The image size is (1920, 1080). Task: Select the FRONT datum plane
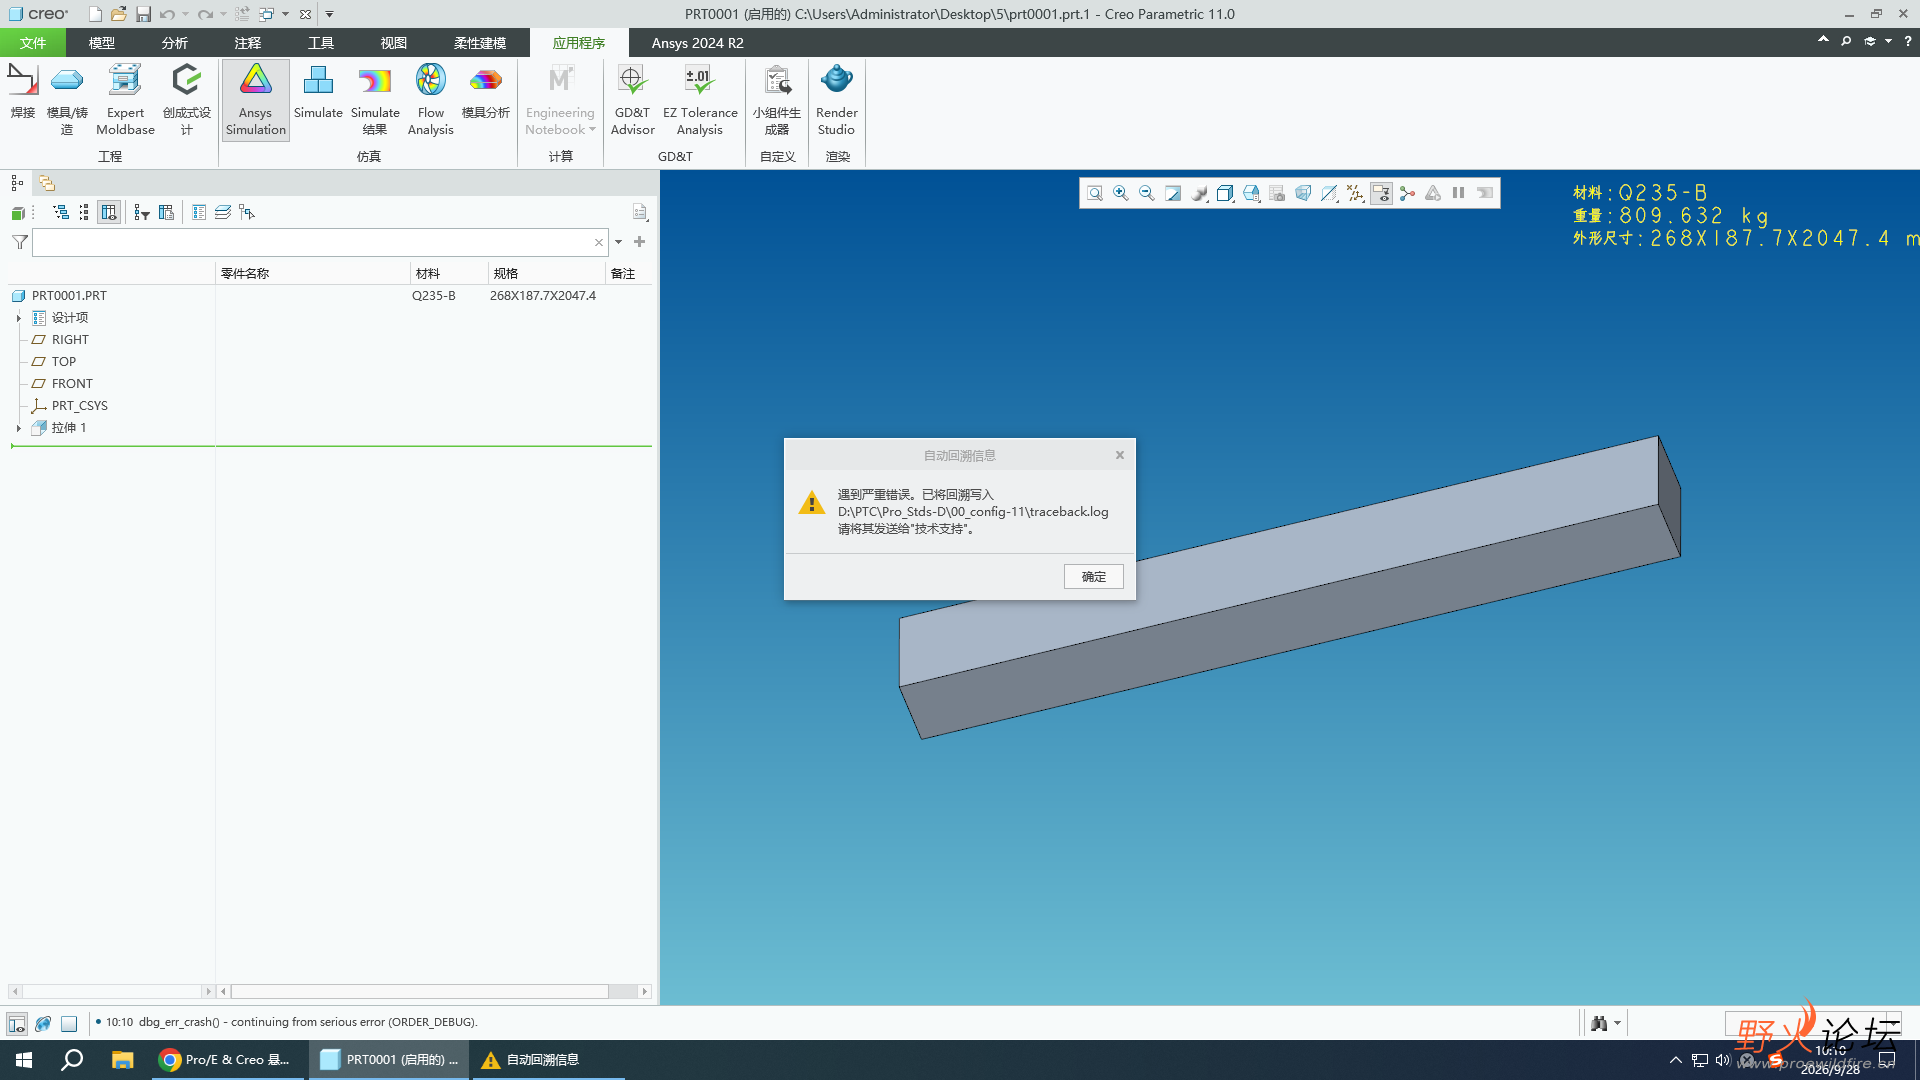pos(72,384)
